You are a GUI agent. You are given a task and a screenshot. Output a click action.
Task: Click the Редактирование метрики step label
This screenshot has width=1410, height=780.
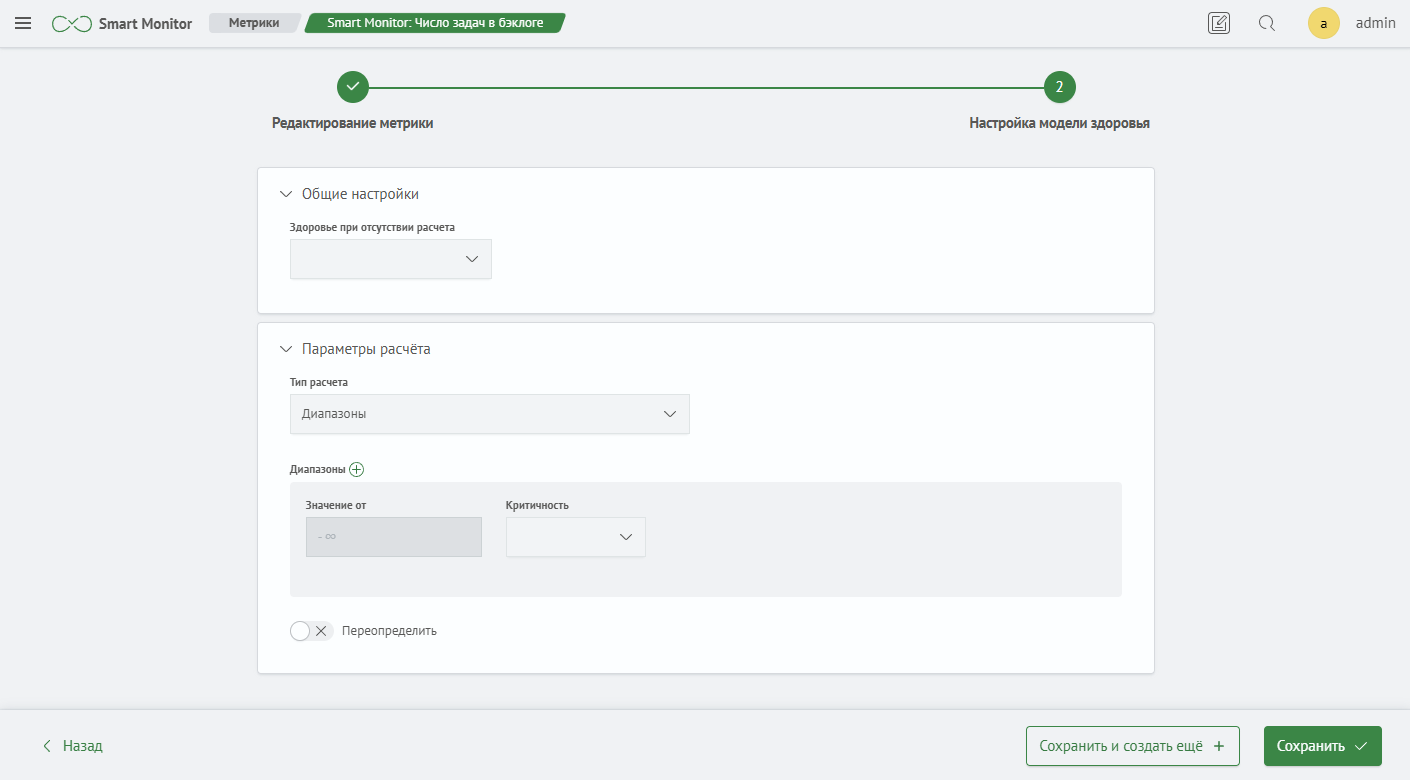coord(353,123)
